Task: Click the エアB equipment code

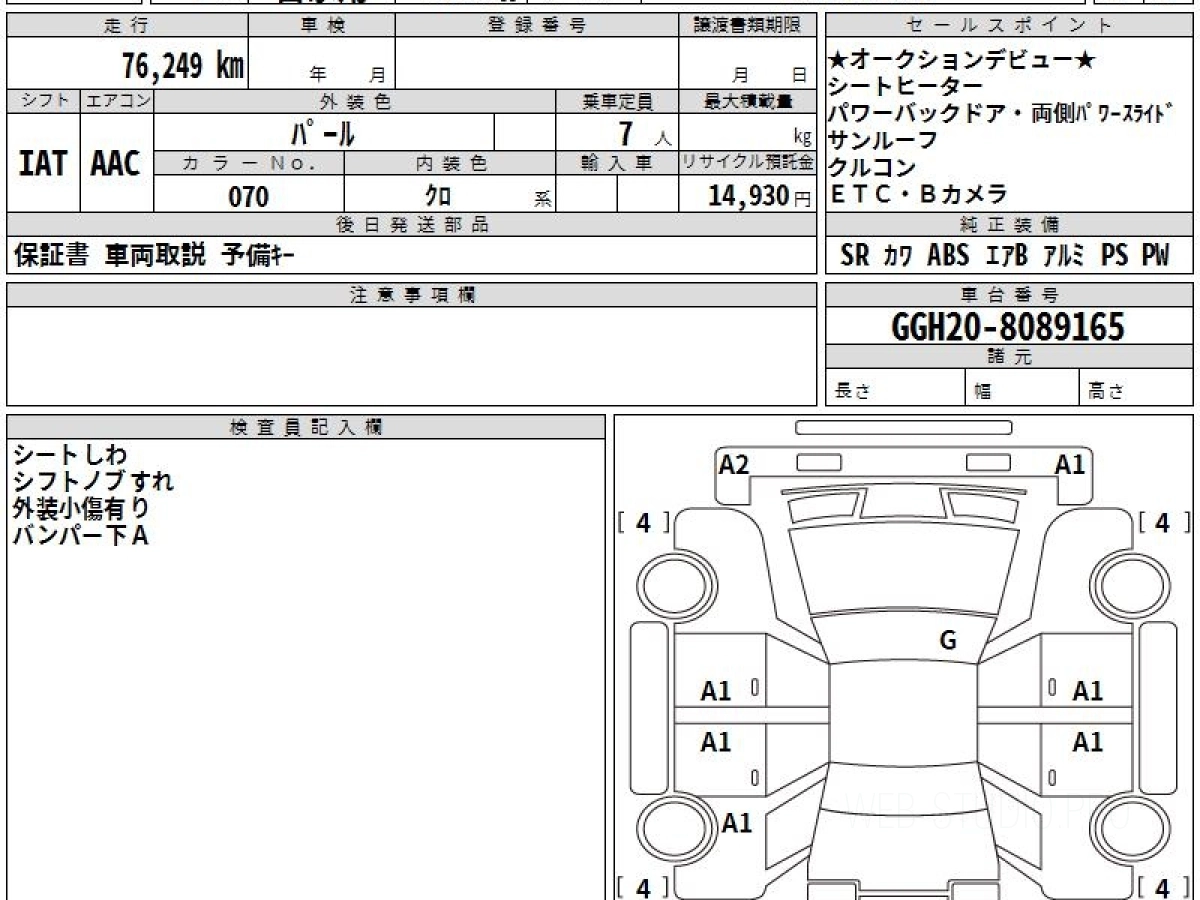Action: tap(1007, 256)
